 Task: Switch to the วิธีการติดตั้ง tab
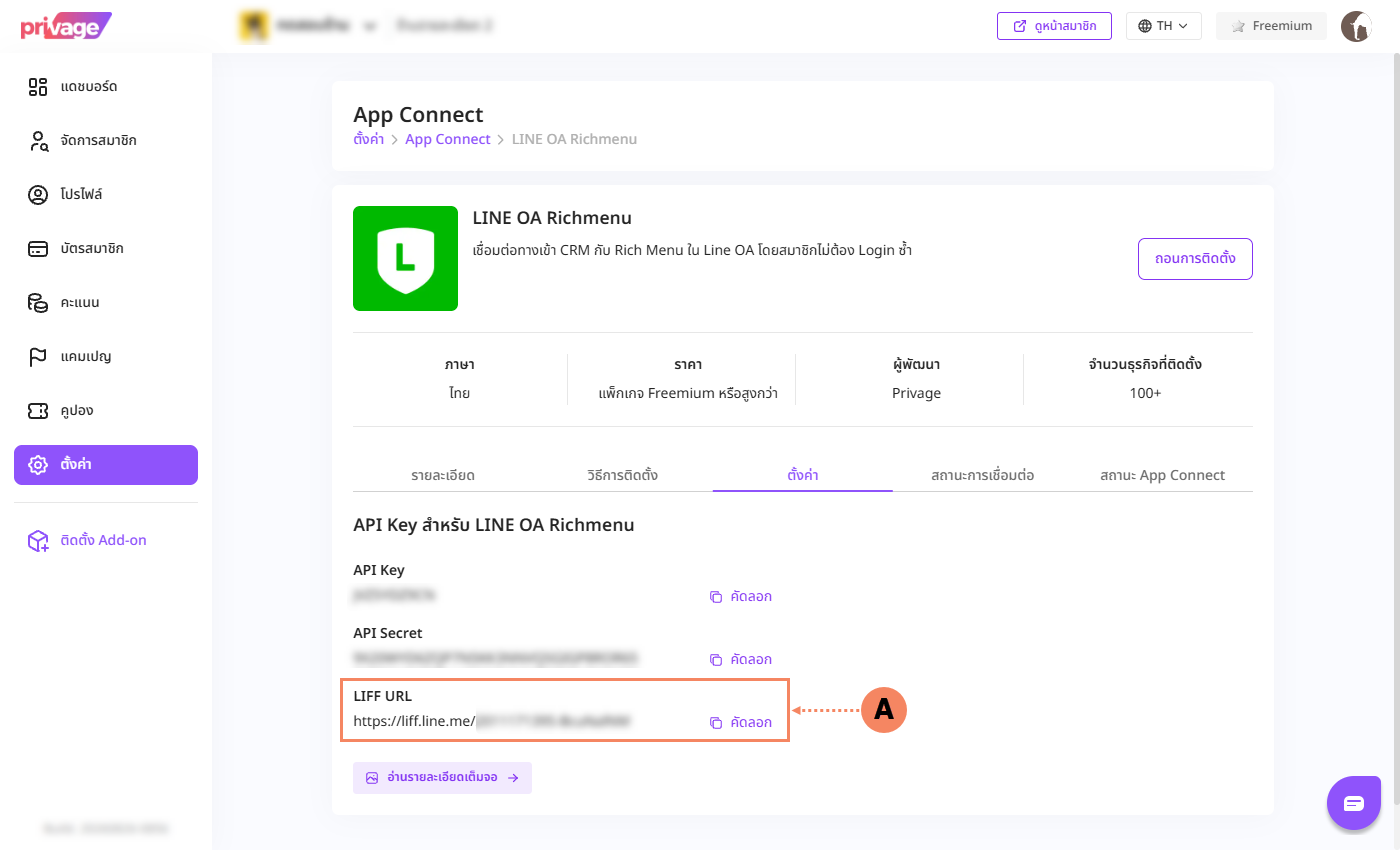pyautogui.click(x=622, y=475)
